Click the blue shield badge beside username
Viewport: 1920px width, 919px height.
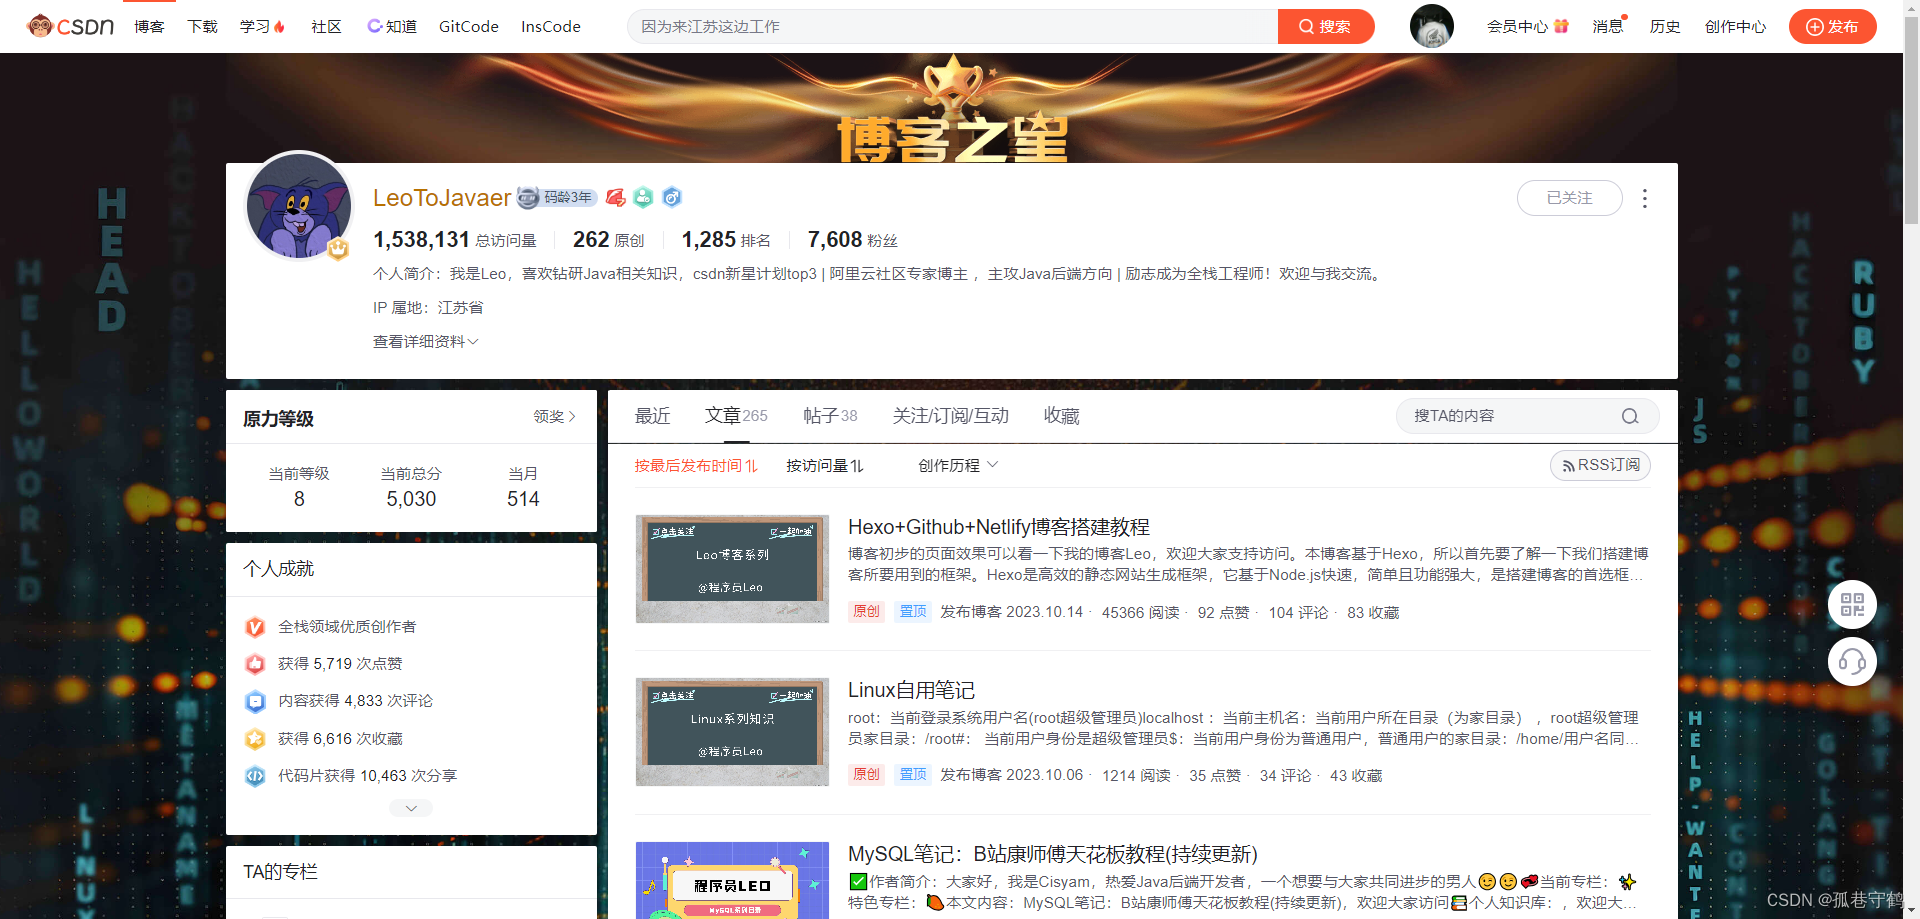[x=672, y=198]
